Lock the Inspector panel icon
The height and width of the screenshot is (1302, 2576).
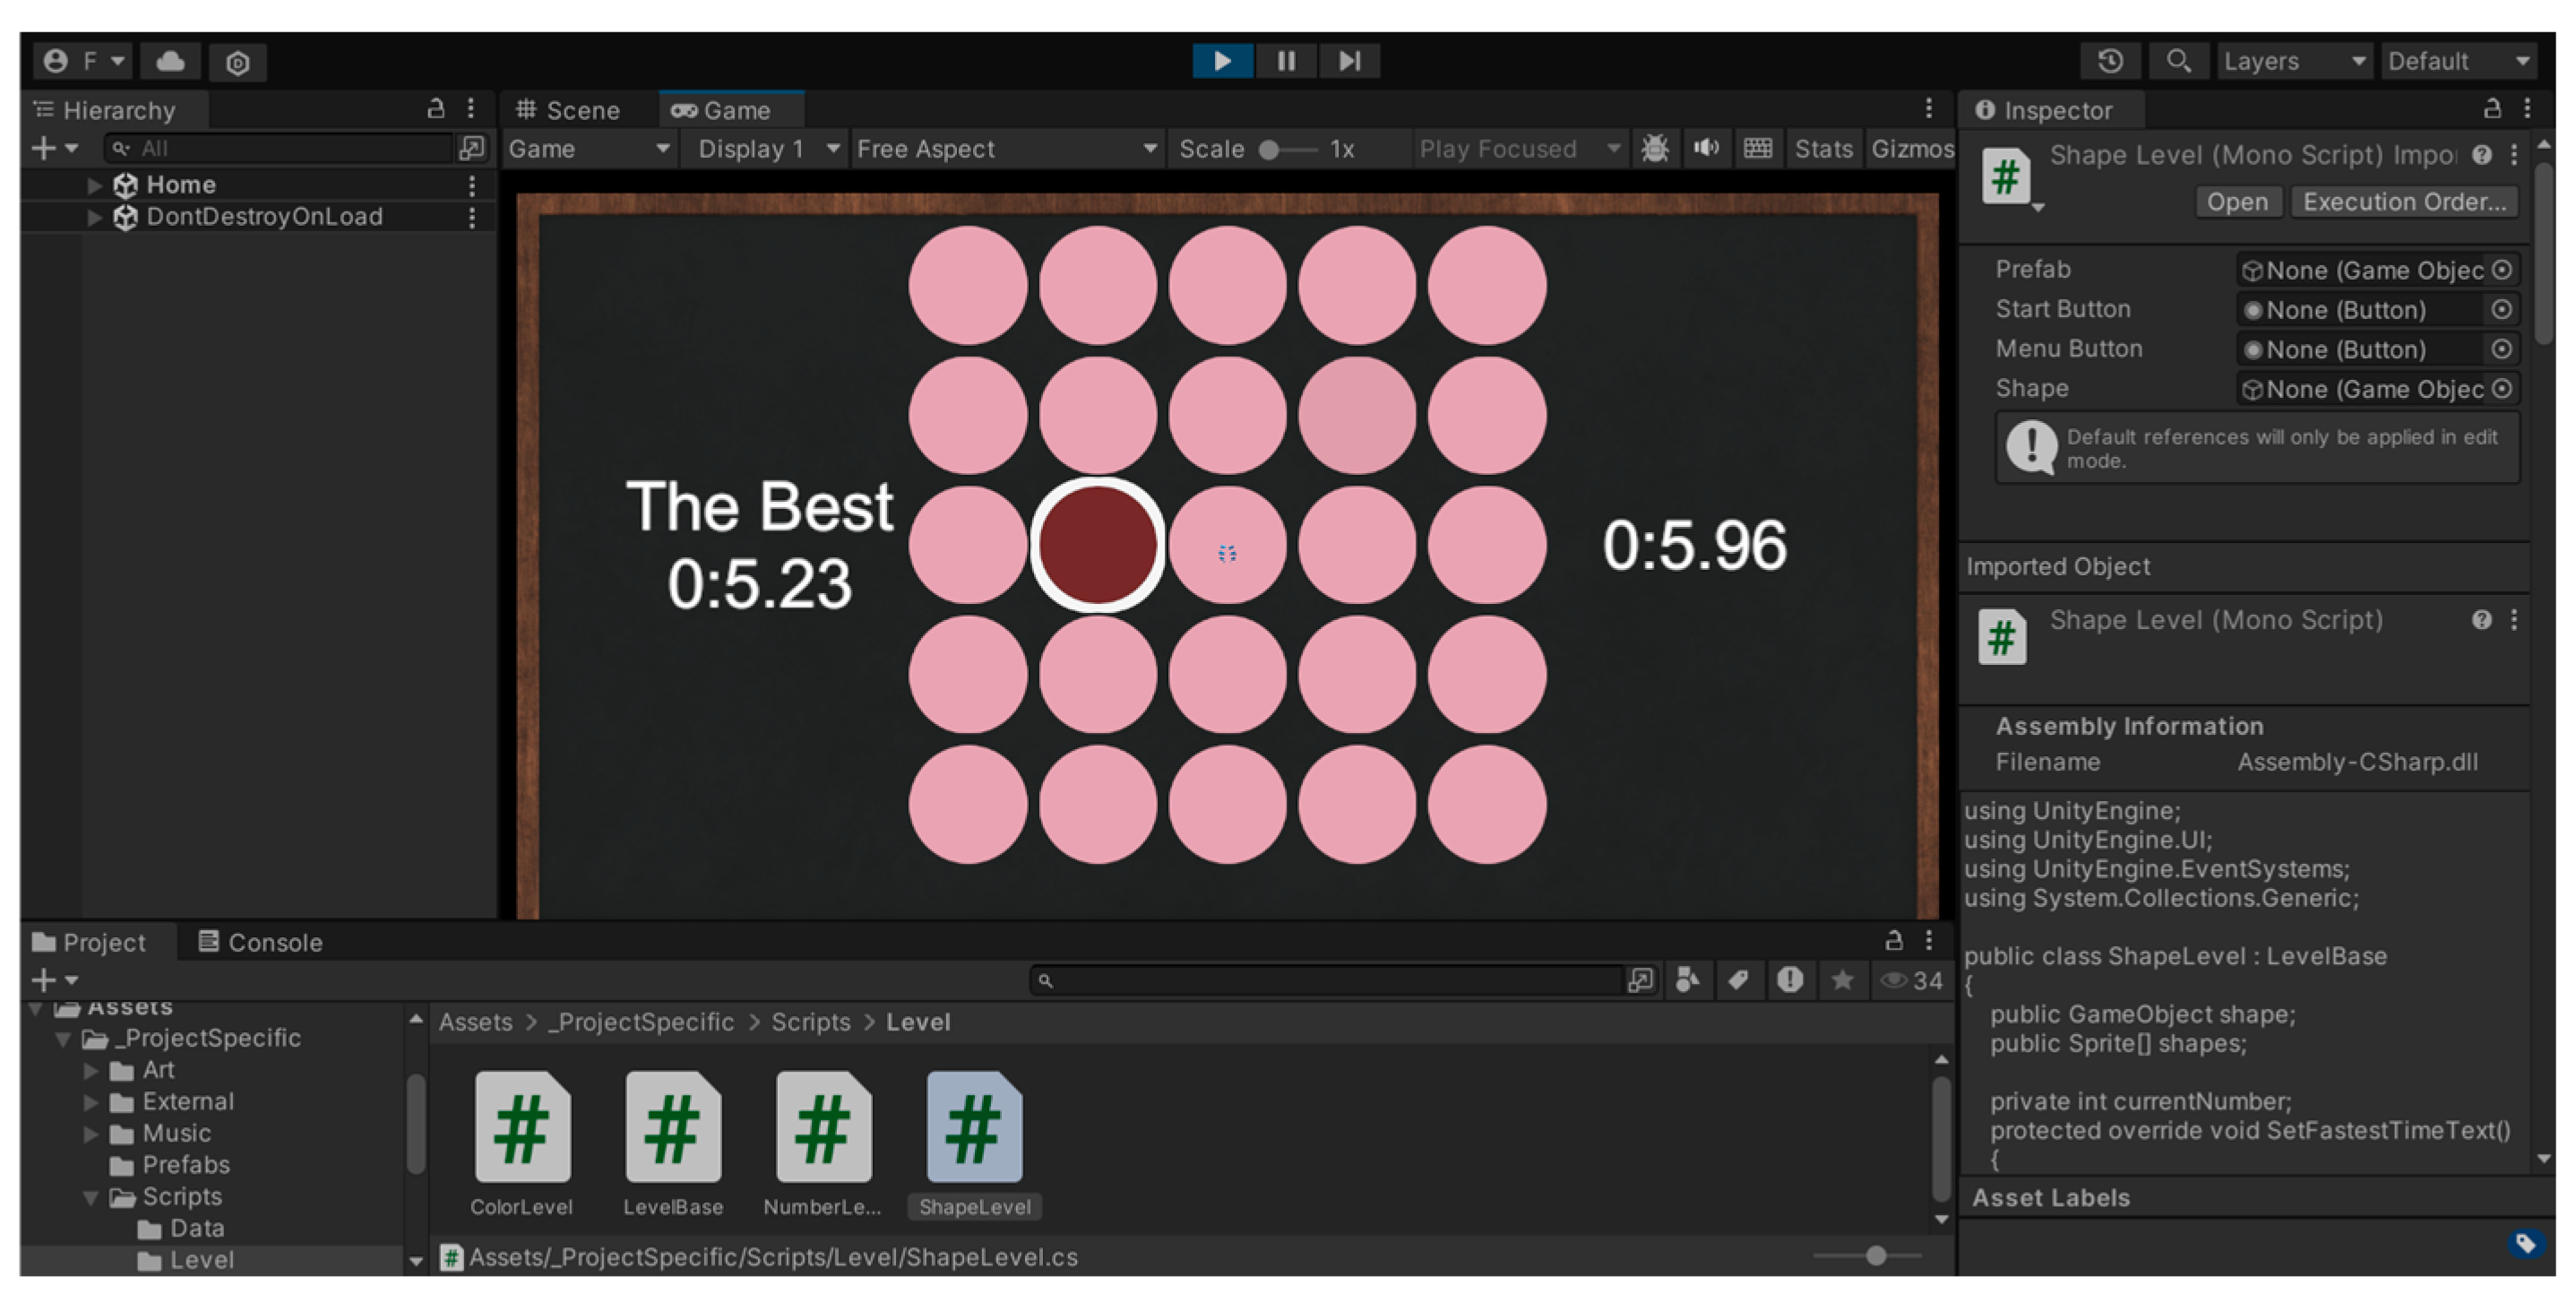coord(2492,108)
